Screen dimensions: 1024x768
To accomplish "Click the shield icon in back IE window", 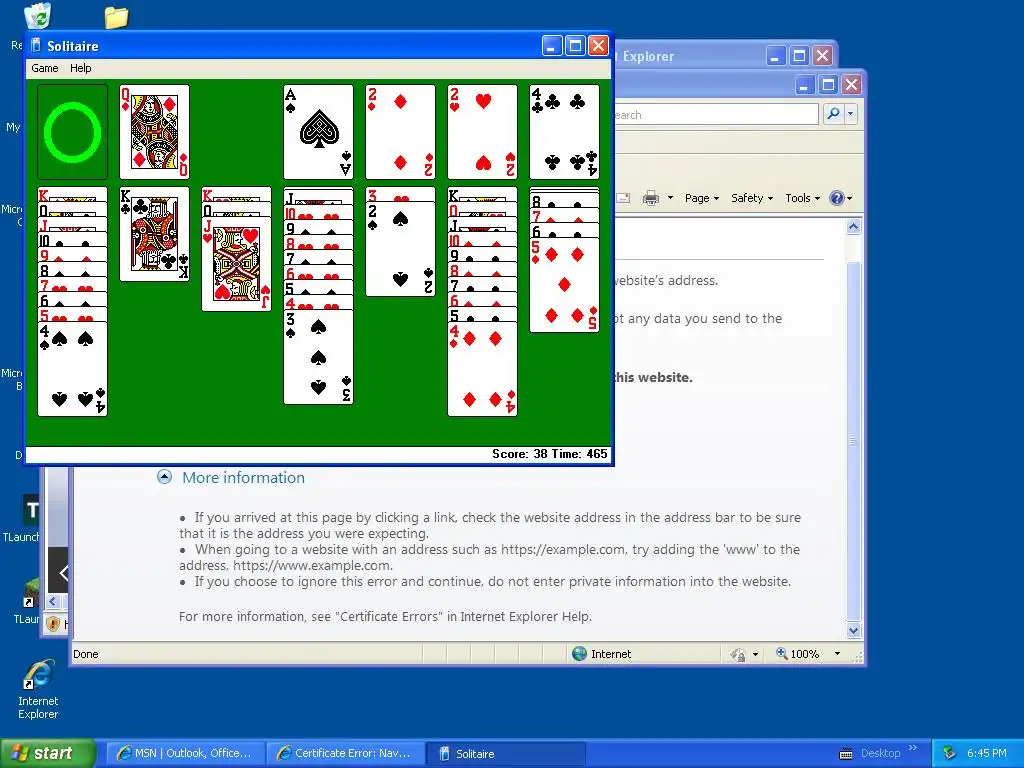I will point(54,624).
